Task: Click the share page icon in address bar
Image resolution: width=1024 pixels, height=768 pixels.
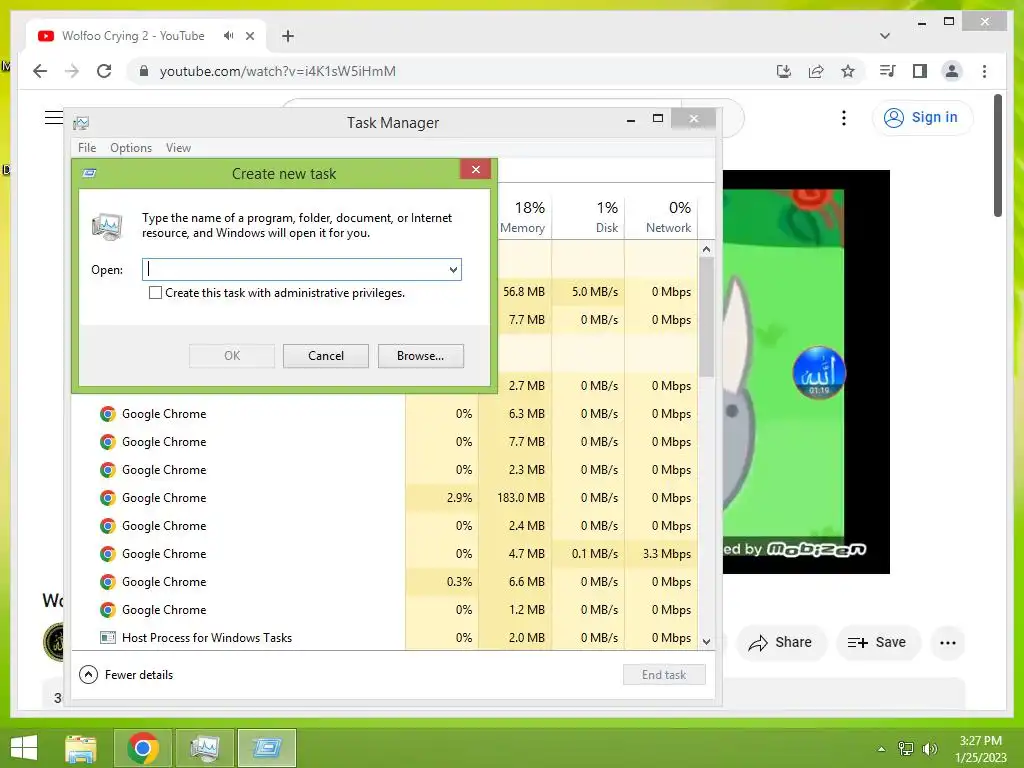Action: click(816, 71)
